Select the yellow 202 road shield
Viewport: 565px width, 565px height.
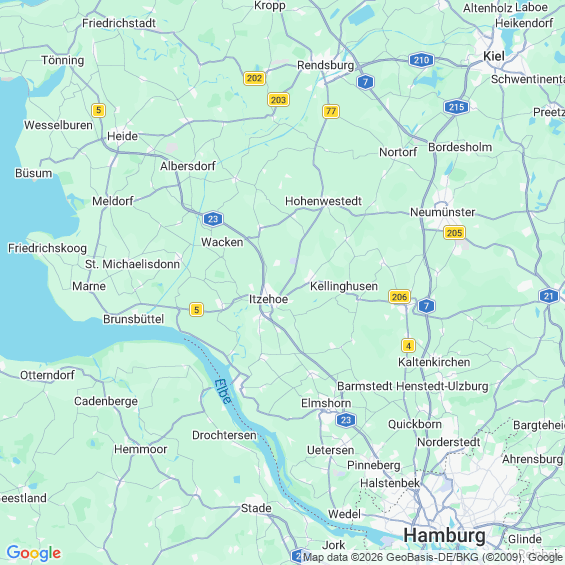point(254,78)
